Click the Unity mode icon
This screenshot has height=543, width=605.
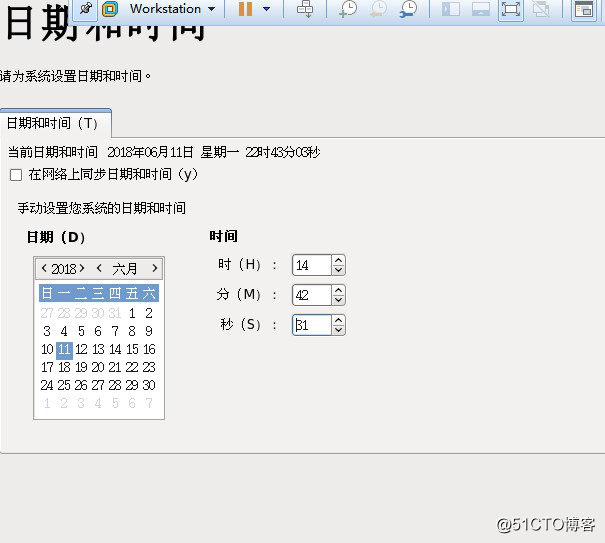click(541, 9)
